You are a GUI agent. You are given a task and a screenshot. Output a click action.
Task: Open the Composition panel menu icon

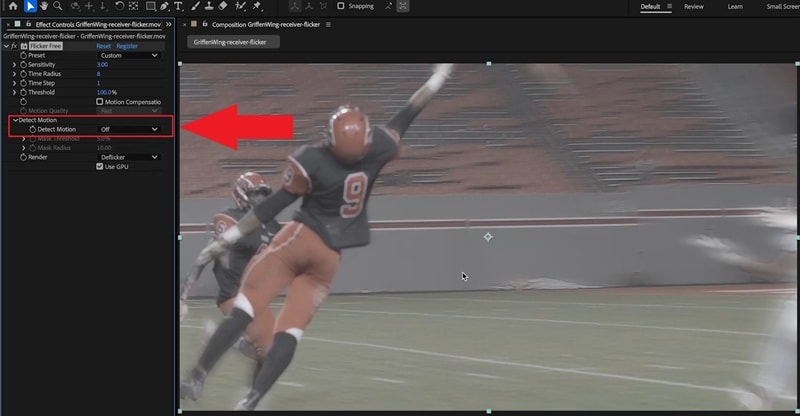328,25
